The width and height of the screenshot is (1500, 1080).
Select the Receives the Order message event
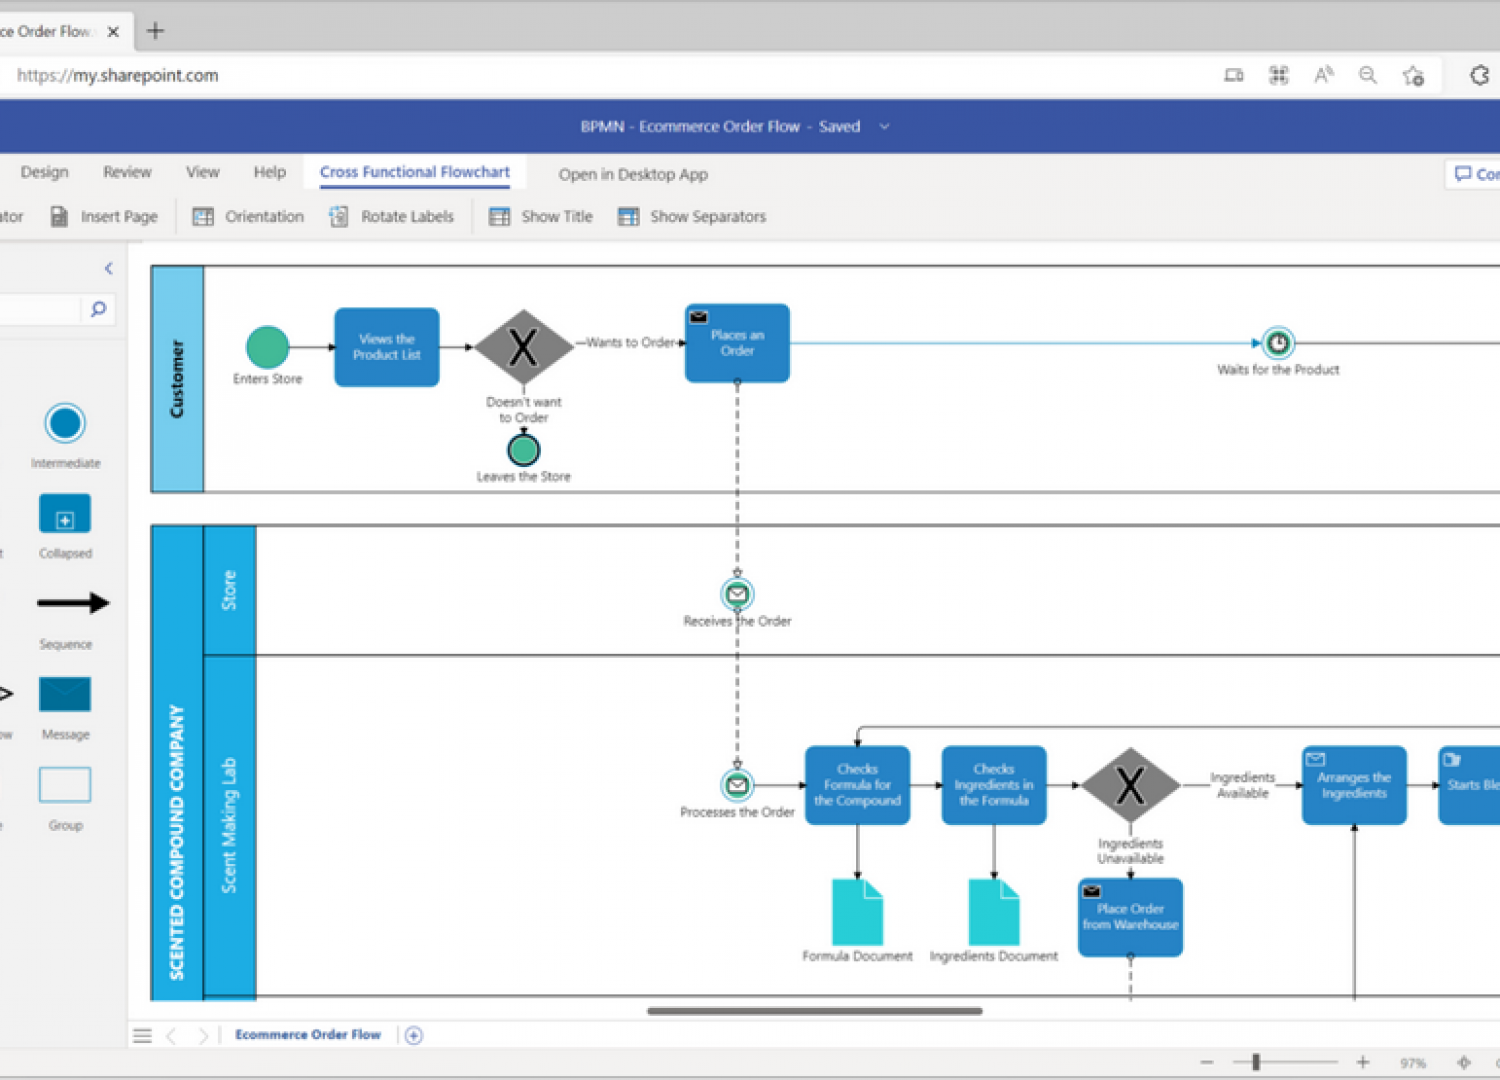pyautogui.click(x=737, y=594)
